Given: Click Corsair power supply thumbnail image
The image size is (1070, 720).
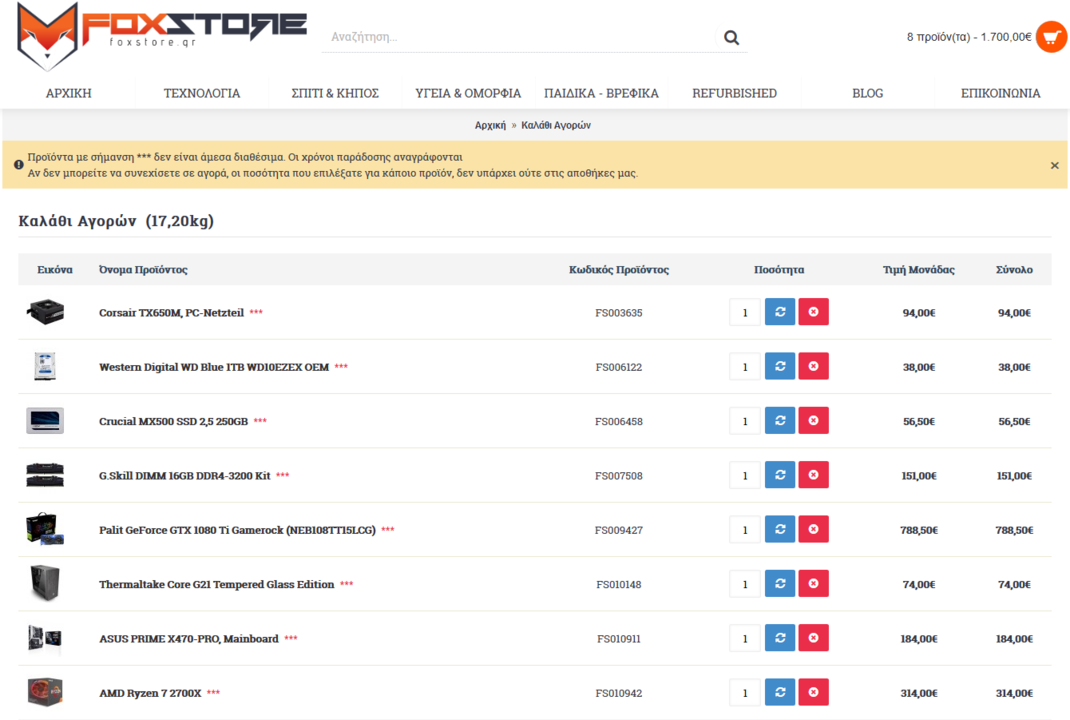Looking at the screenshot, I should pos(45,312).
